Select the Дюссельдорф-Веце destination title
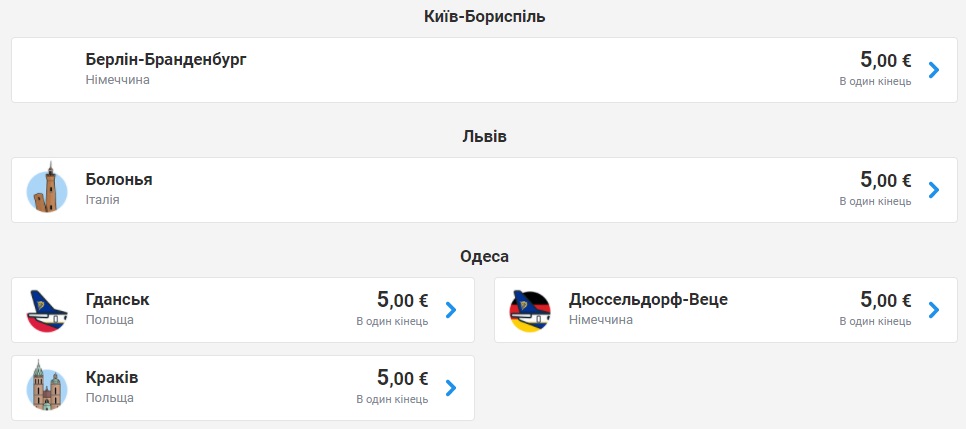 [x=648, y=300]
